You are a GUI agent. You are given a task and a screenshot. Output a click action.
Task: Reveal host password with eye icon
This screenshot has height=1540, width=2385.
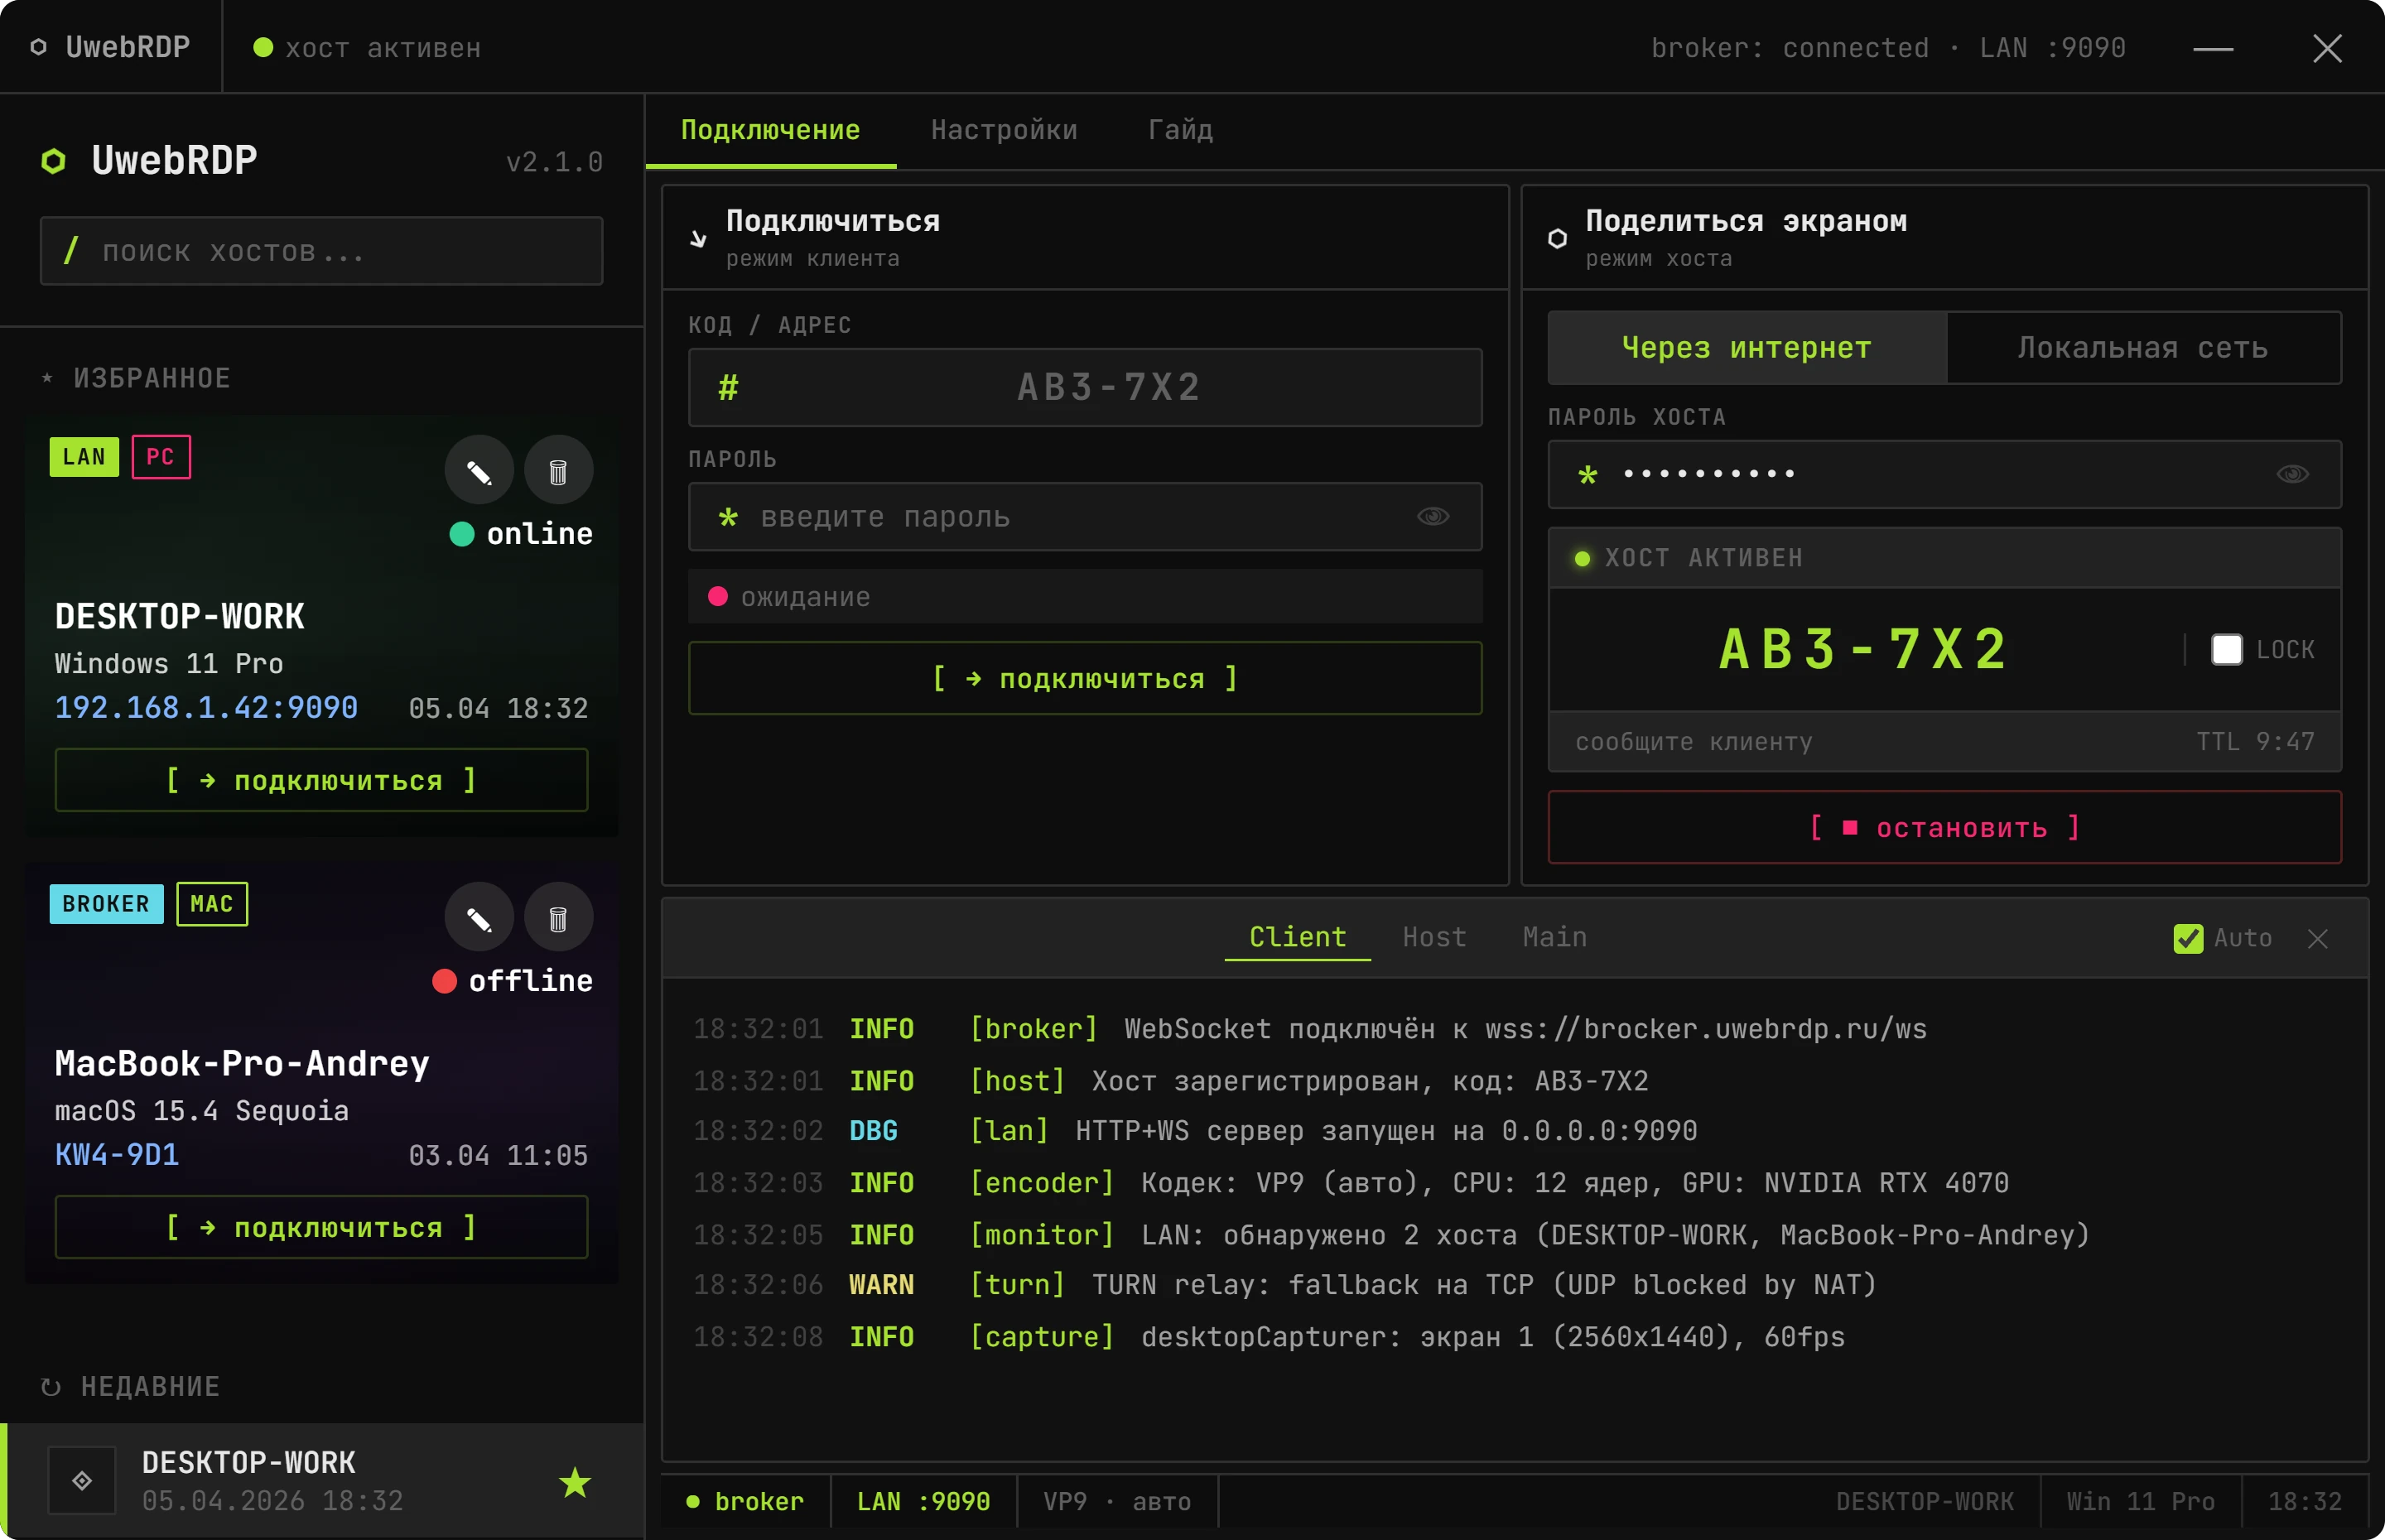(x=2293, y=474)
